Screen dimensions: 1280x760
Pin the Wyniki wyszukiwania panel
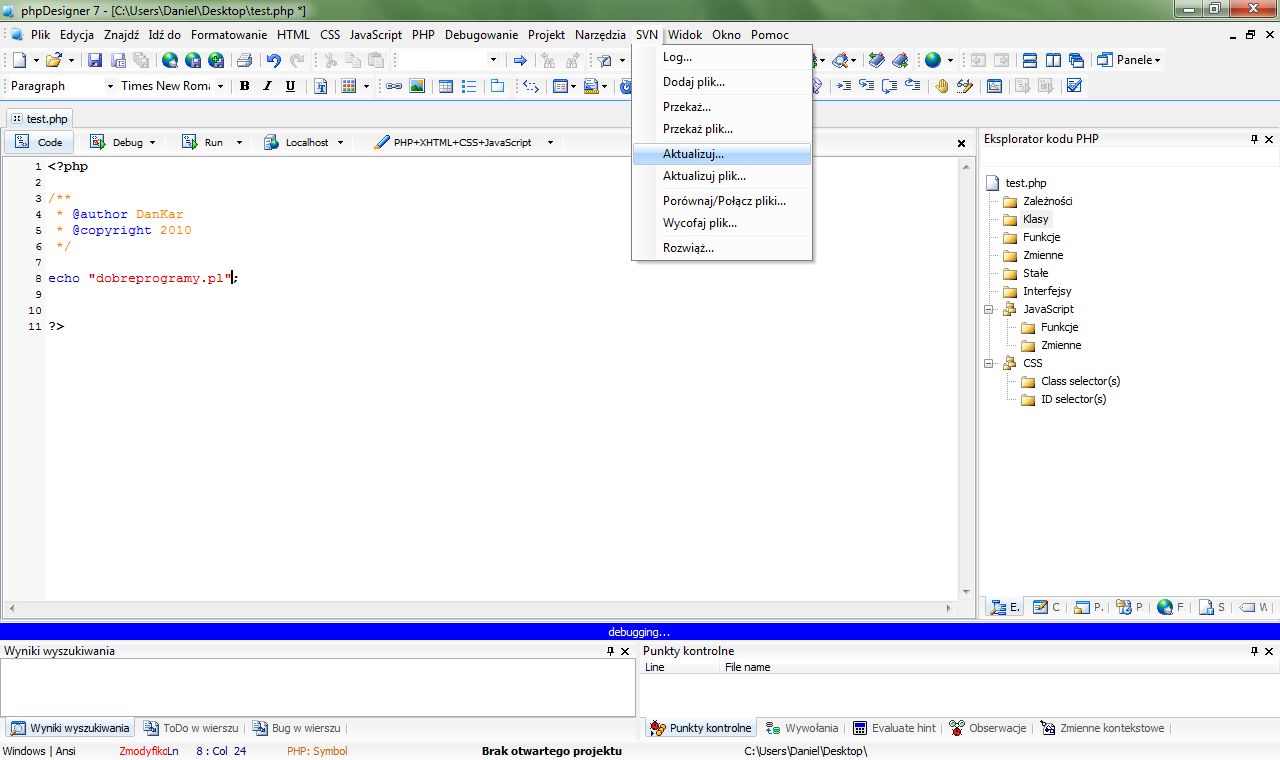click(x=611, y=651)
